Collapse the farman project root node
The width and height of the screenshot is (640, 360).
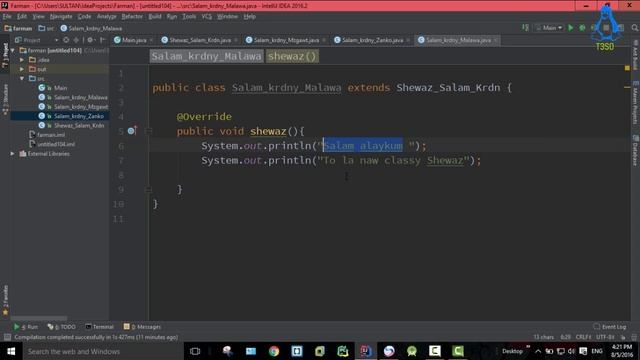point(13,50)
